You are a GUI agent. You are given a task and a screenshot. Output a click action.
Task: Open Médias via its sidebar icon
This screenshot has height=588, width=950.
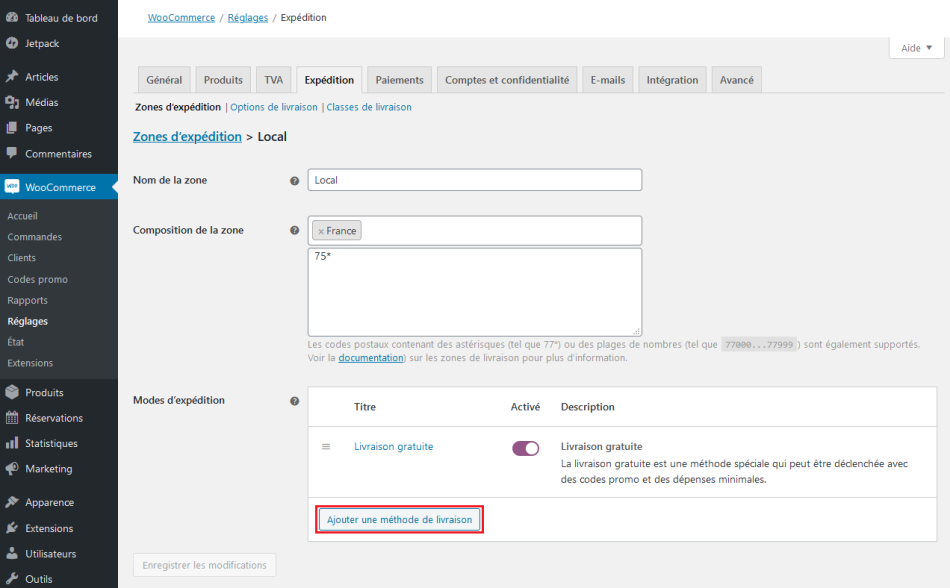coord(12,102)
